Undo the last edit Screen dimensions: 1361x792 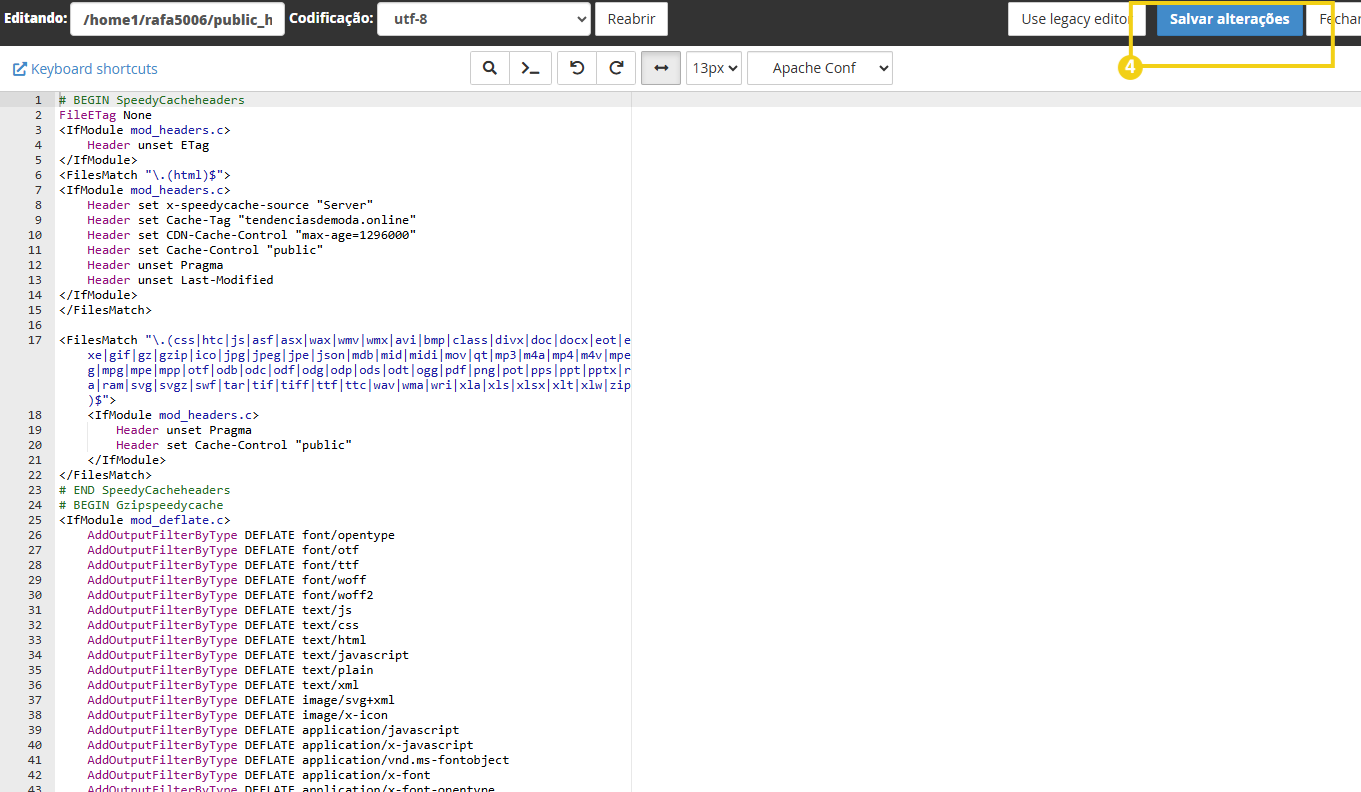coord(577,68)
